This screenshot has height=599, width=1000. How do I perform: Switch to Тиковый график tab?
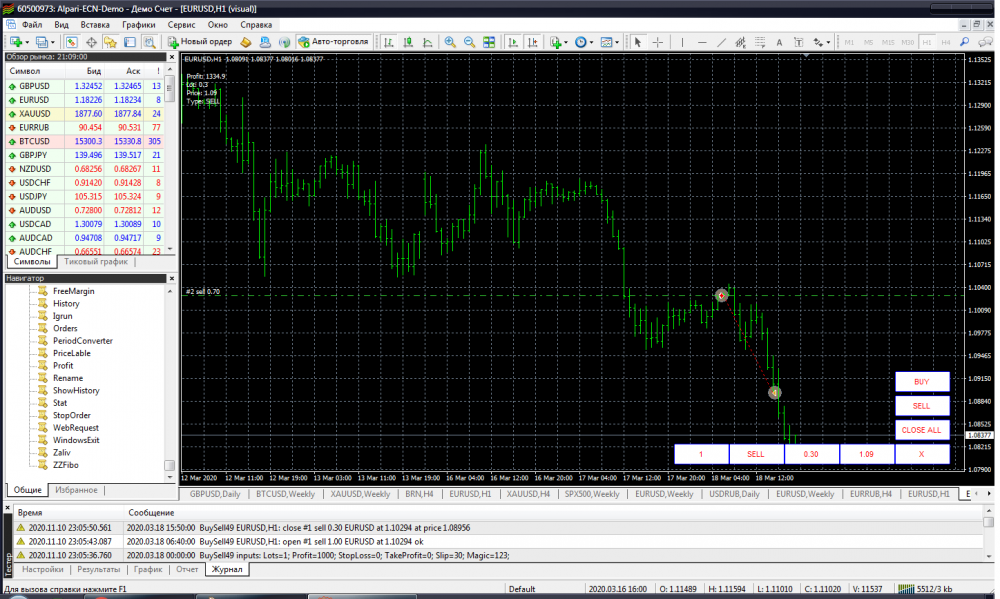pos(96,262)
